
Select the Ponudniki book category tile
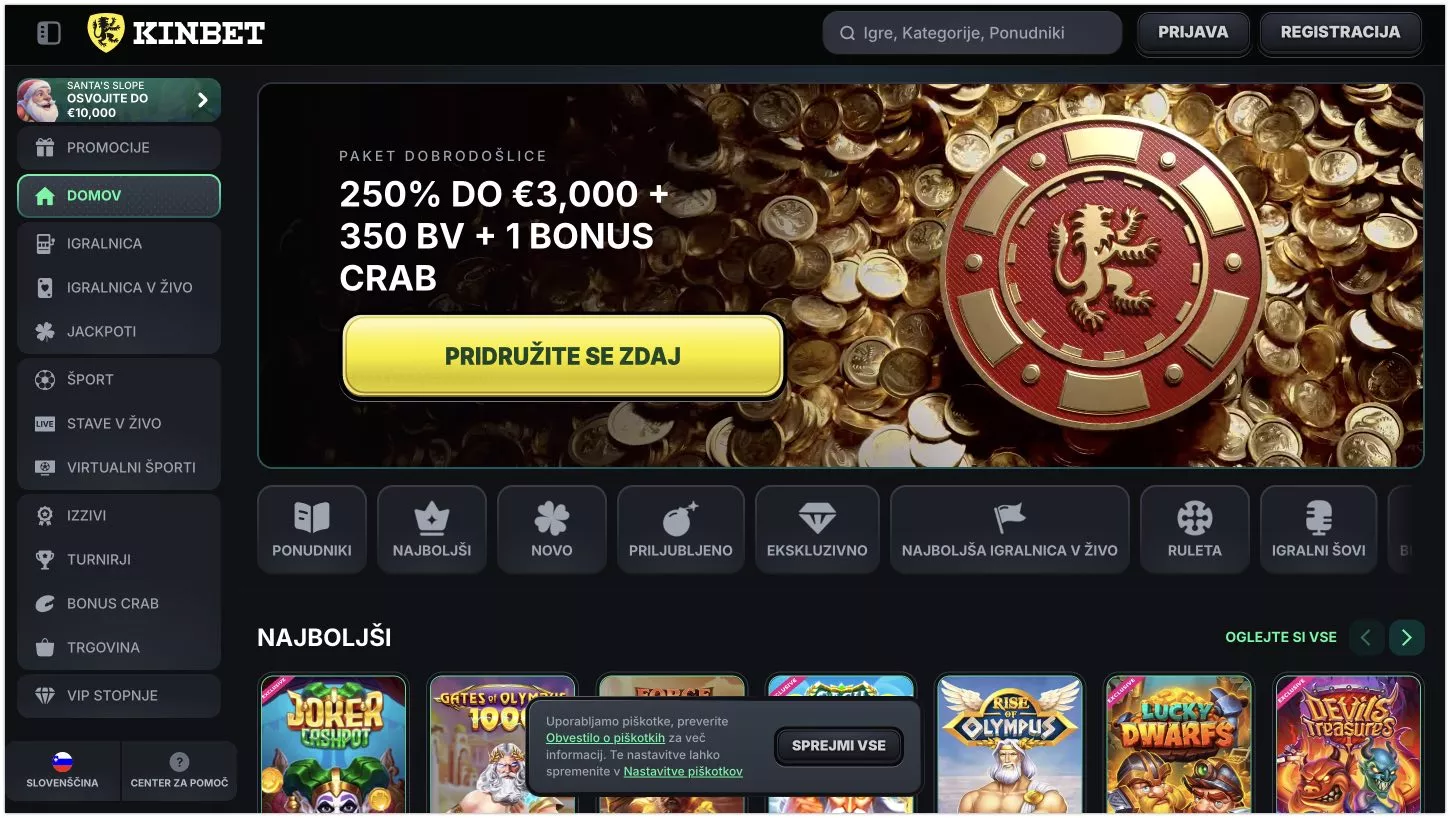click(312, 530)
